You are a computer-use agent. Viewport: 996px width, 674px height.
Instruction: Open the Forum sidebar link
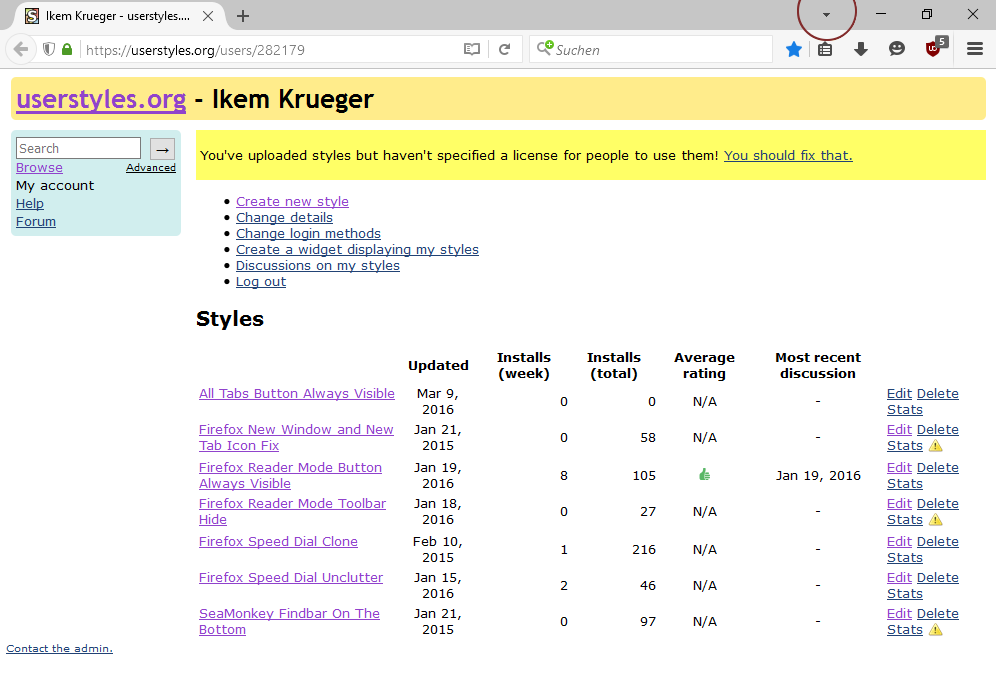coord(36,222)
